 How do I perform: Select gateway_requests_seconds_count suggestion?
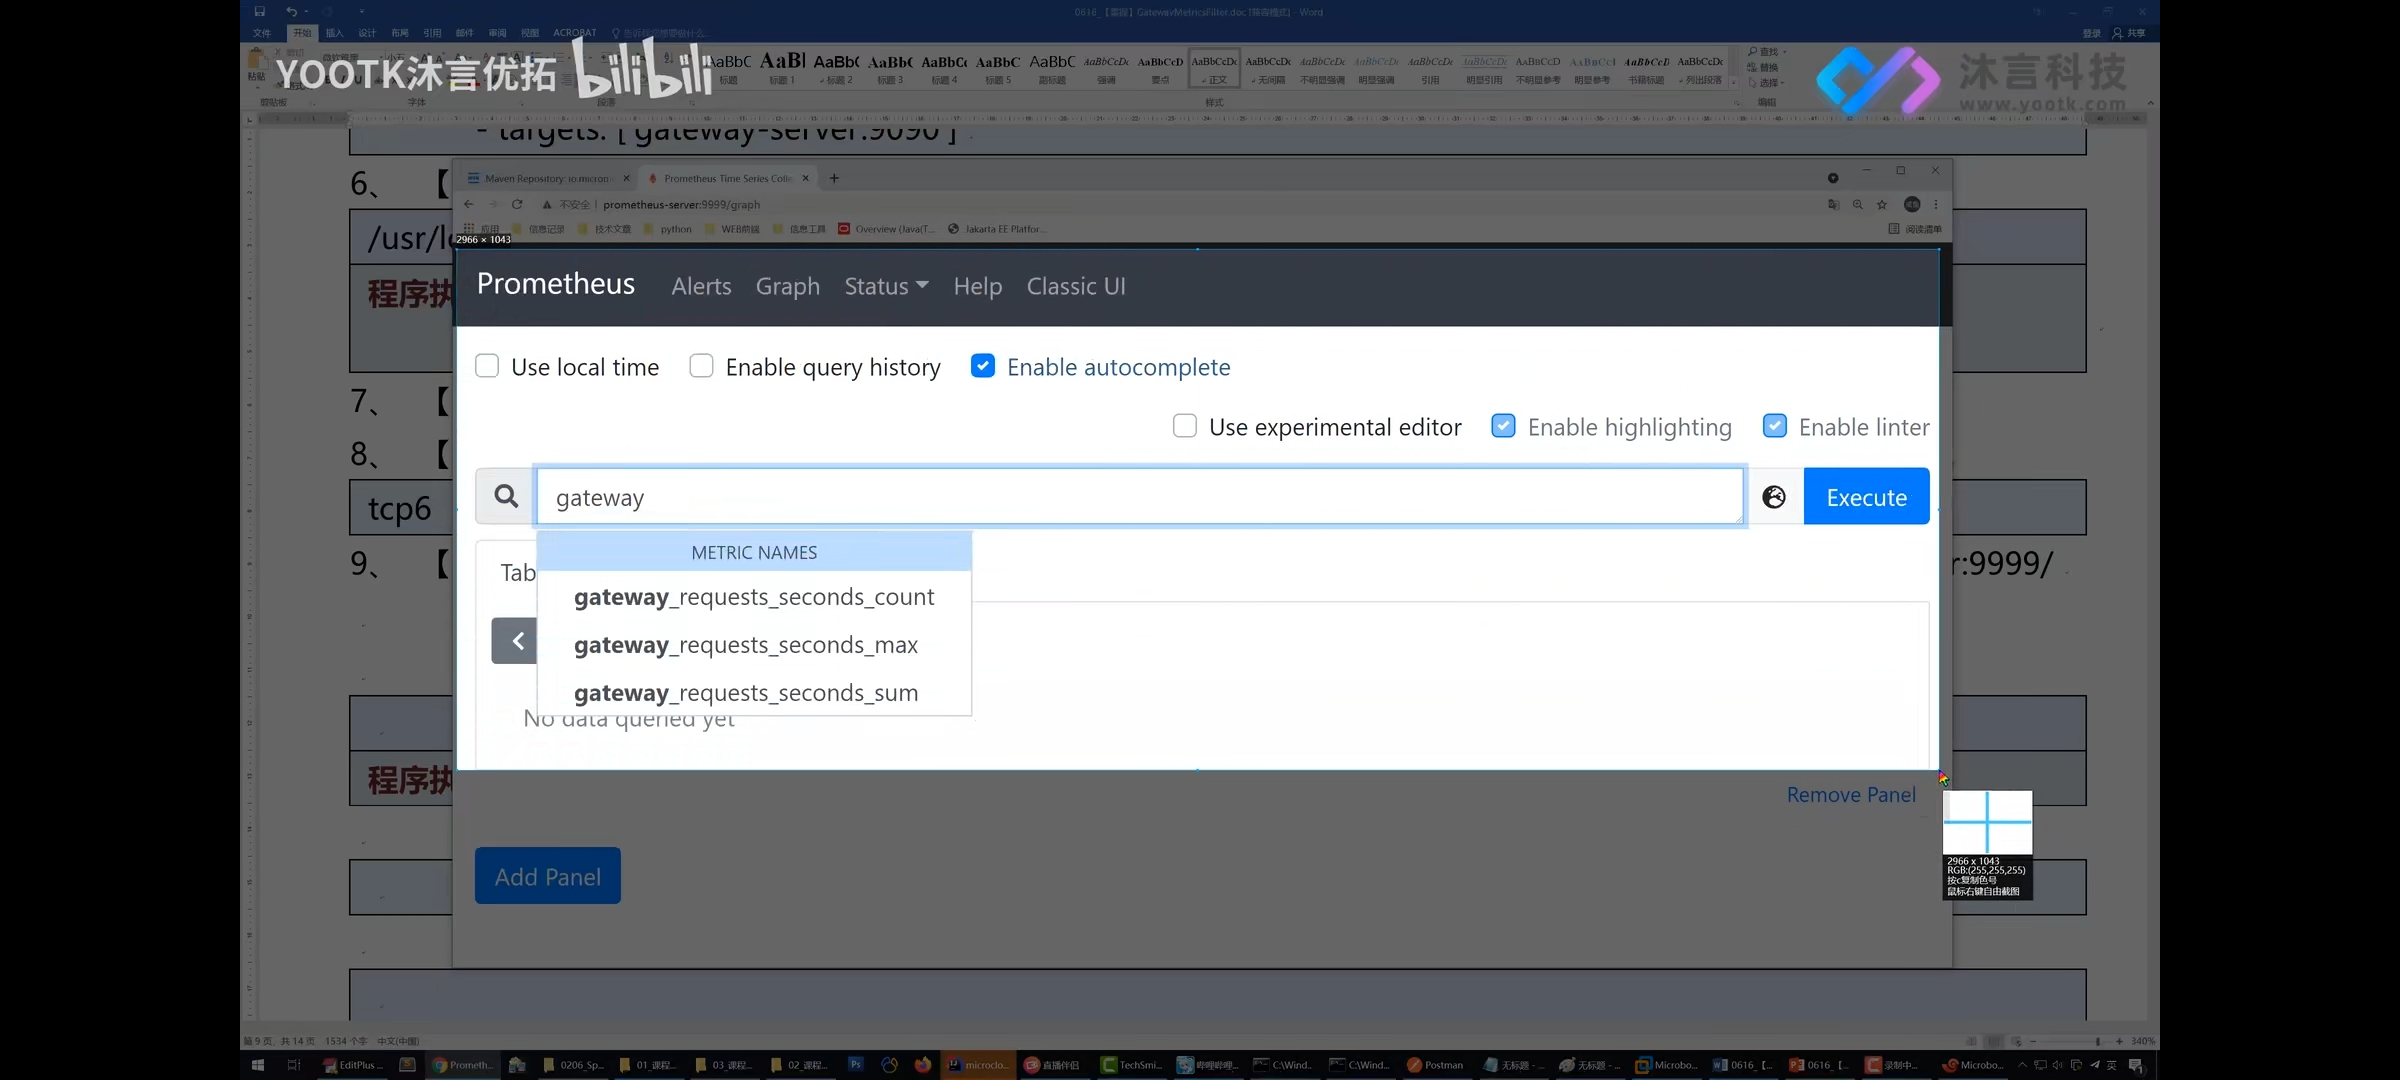(x=754, y=597)
